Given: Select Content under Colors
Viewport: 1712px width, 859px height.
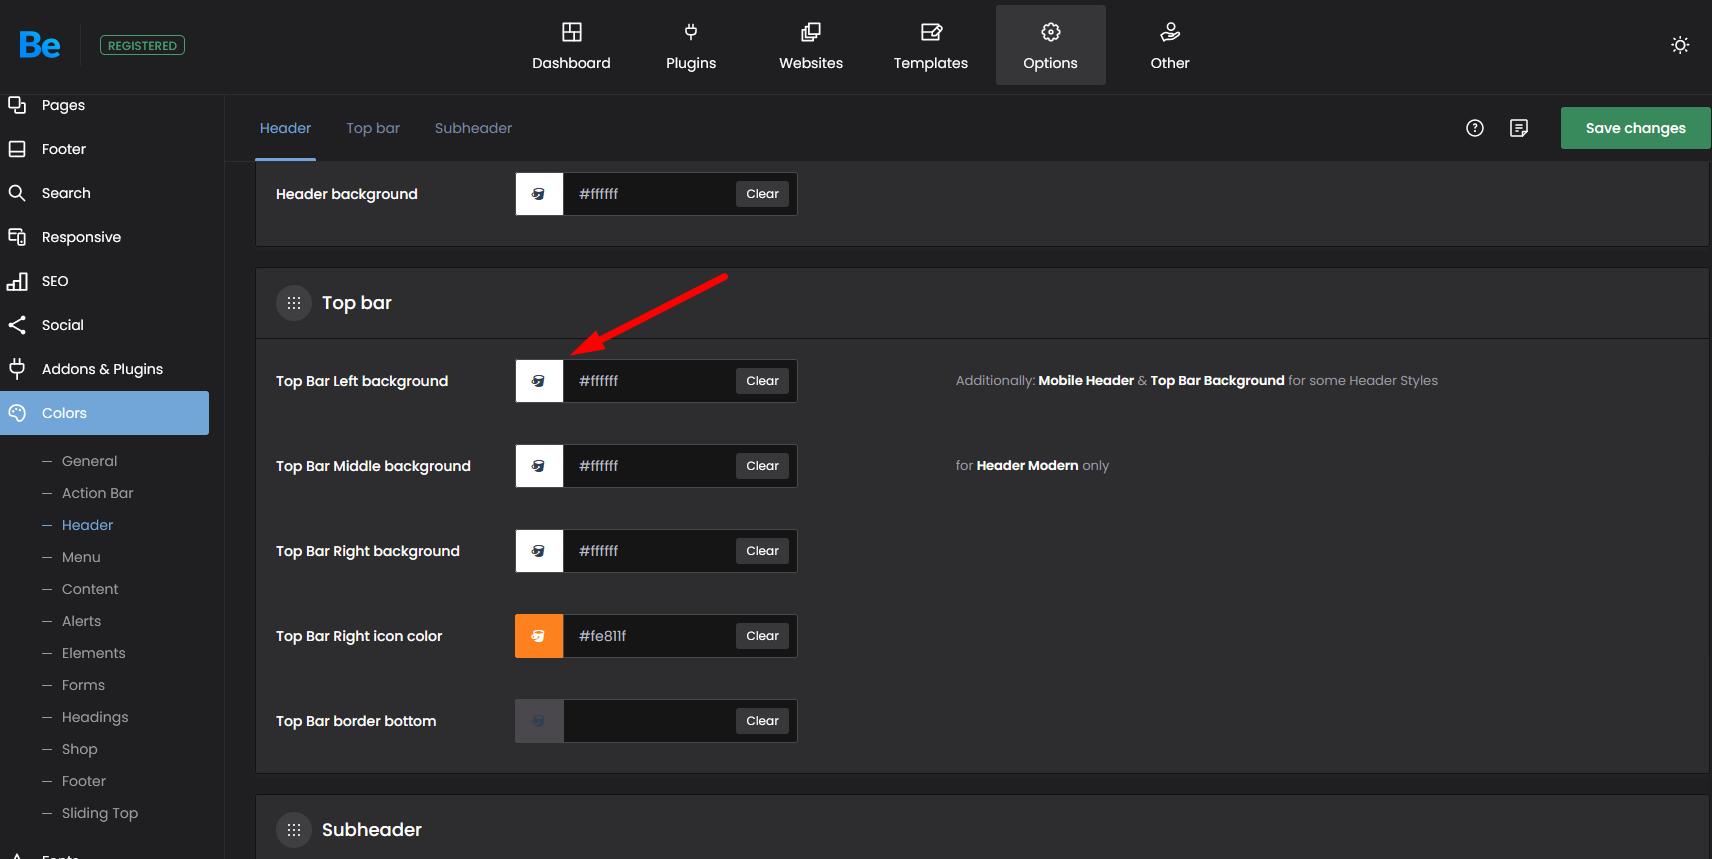Looking at the screenshot, I should pyautogui.click(x=90, y=589).
